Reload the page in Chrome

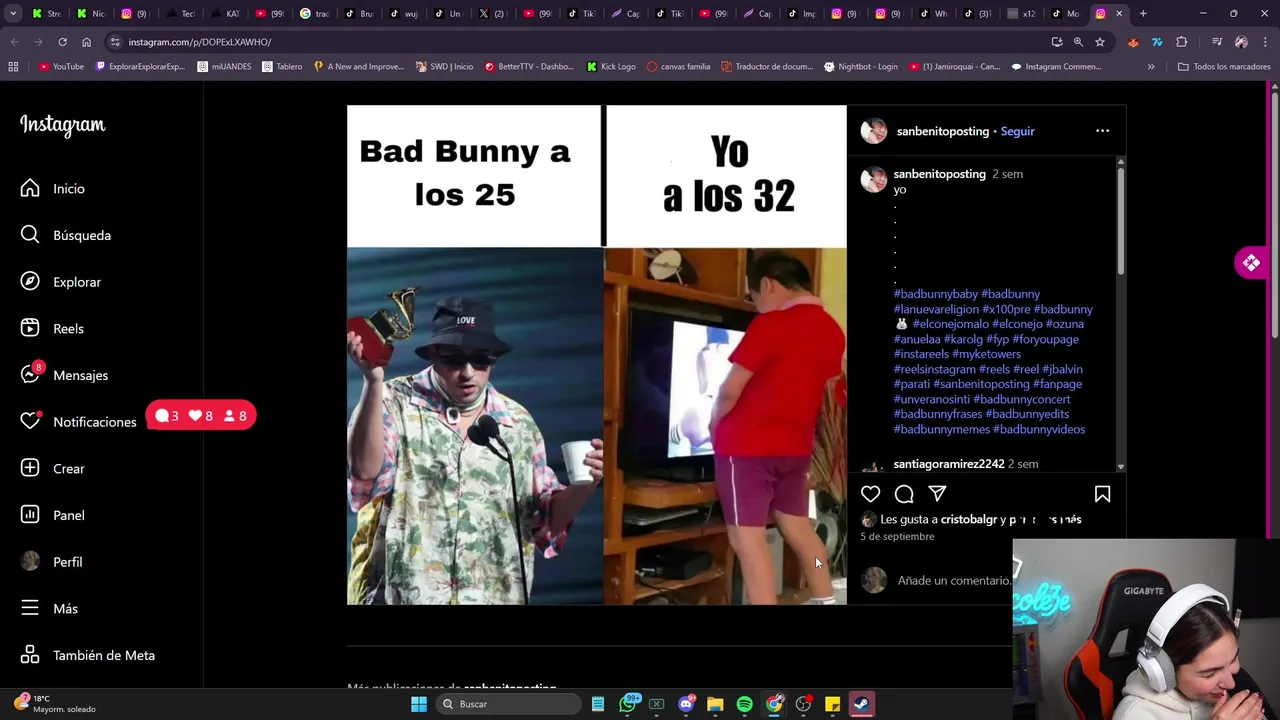[x=62, y=42]
